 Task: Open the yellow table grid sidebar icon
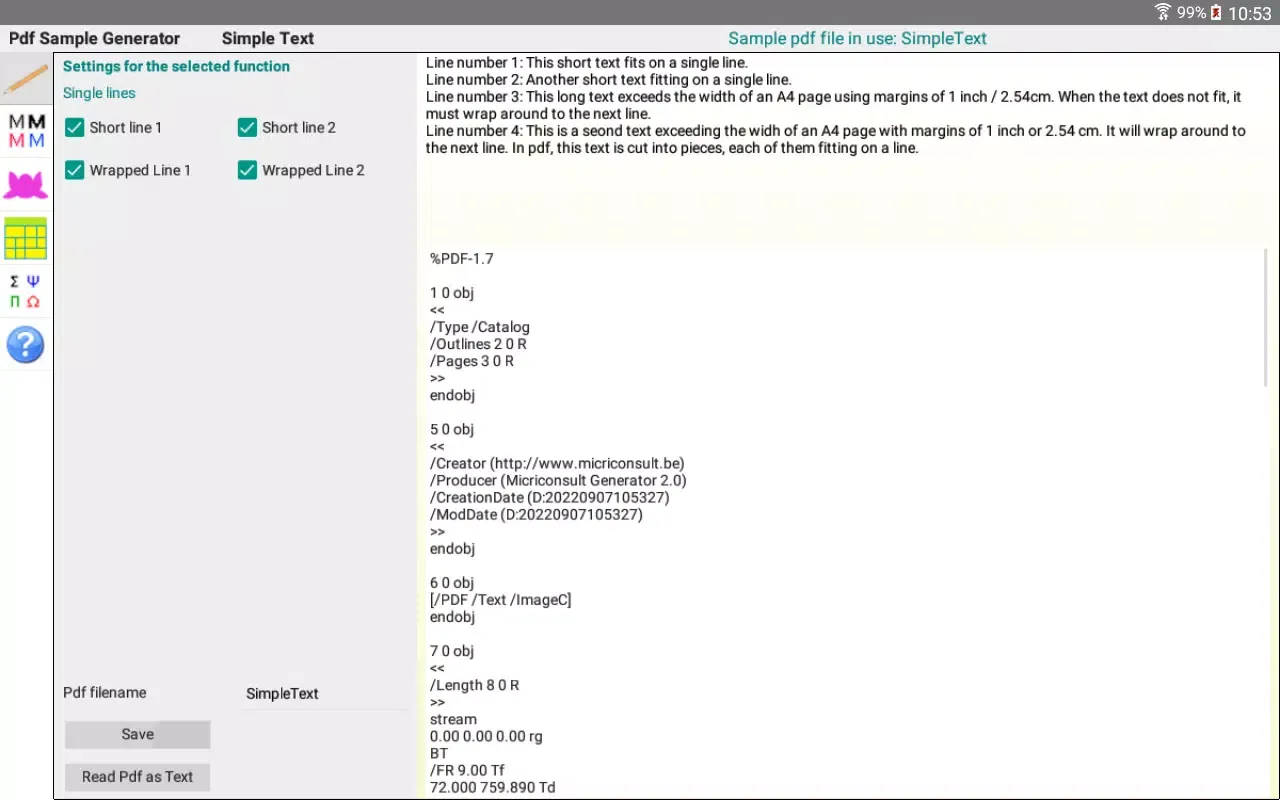coord(26,238)
